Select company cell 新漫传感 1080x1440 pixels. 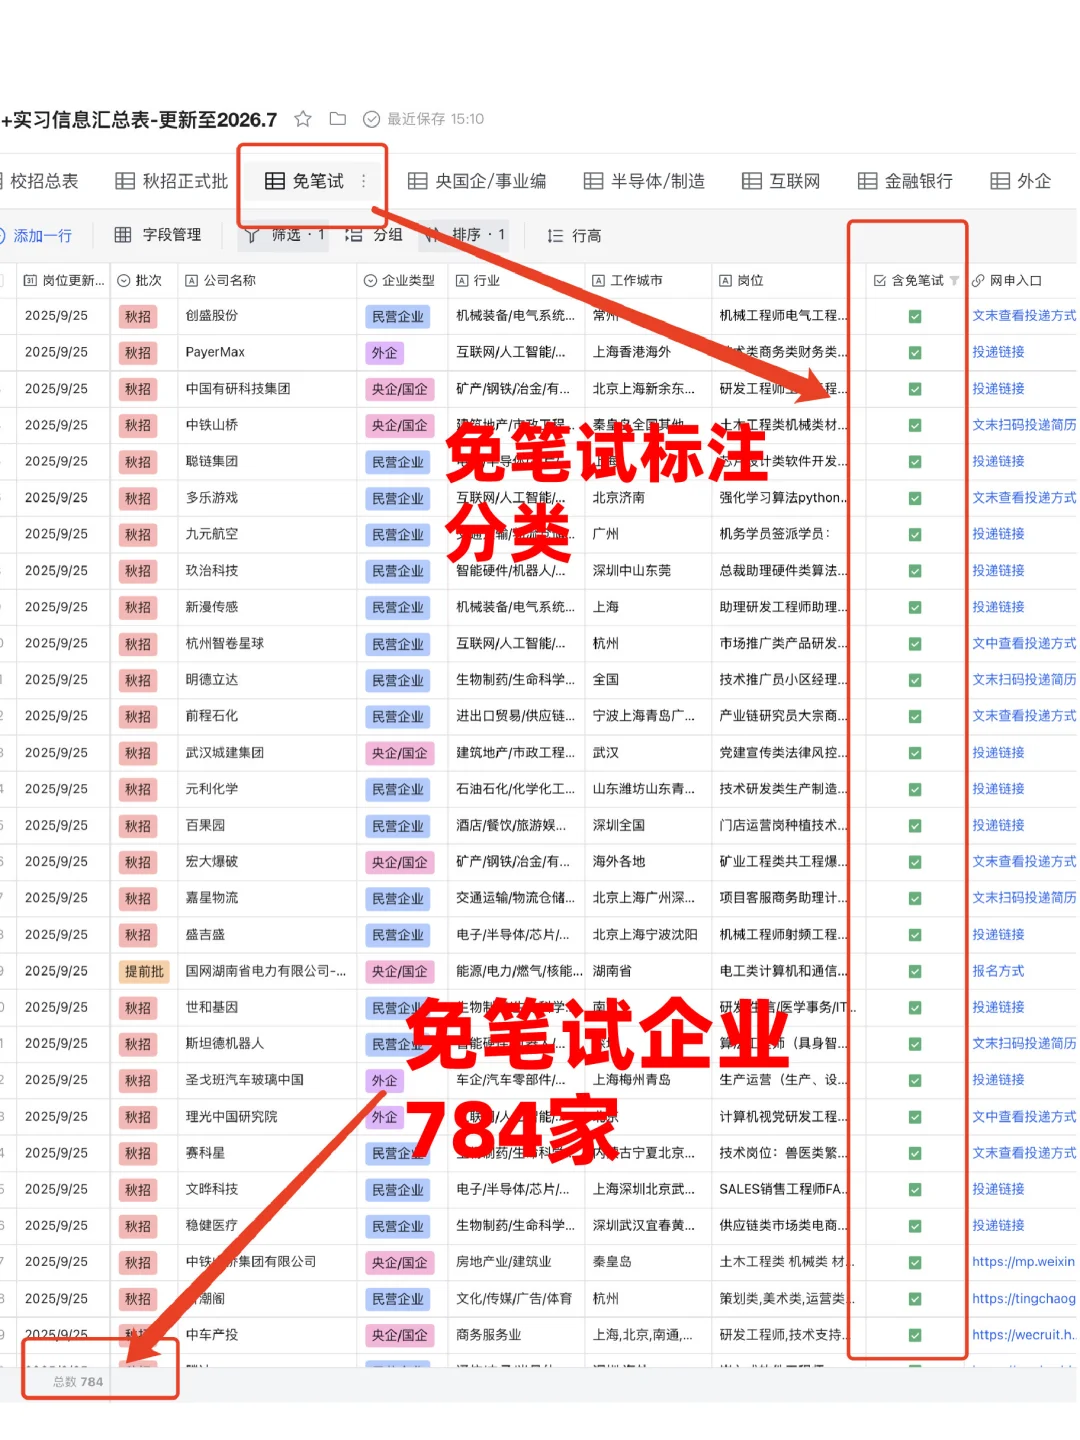tap(267, 607)
